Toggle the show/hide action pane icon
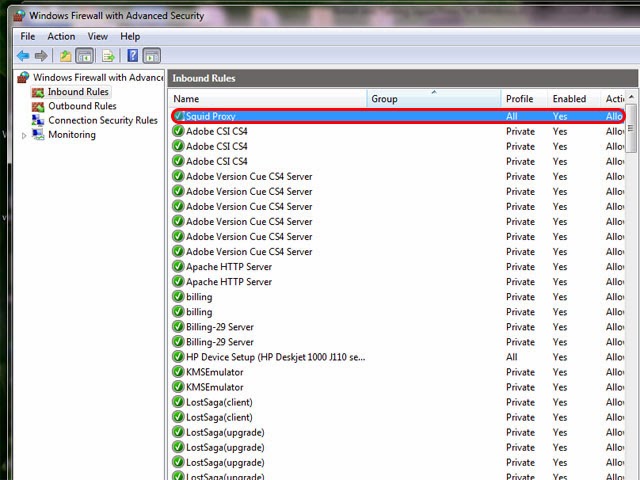640x480 pixels. click(152, 56)
